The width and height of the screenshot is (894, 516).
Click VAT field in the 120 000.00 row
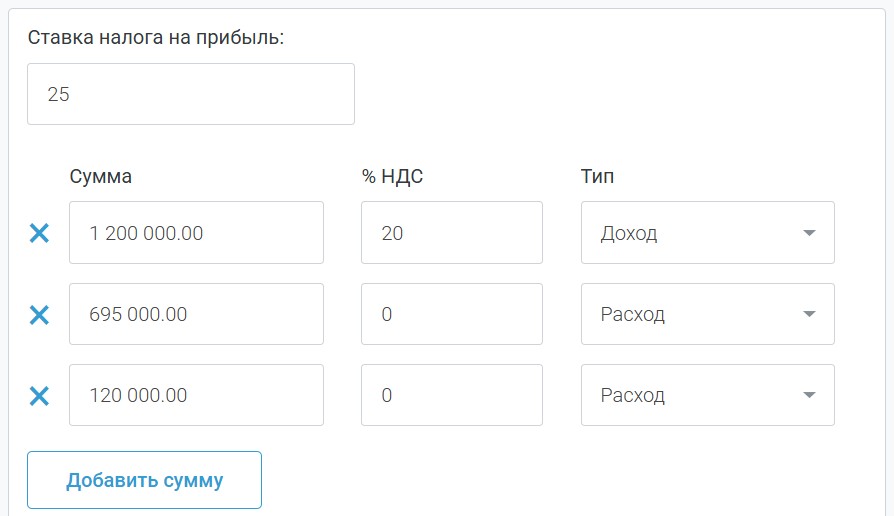(x=451, y=395)
